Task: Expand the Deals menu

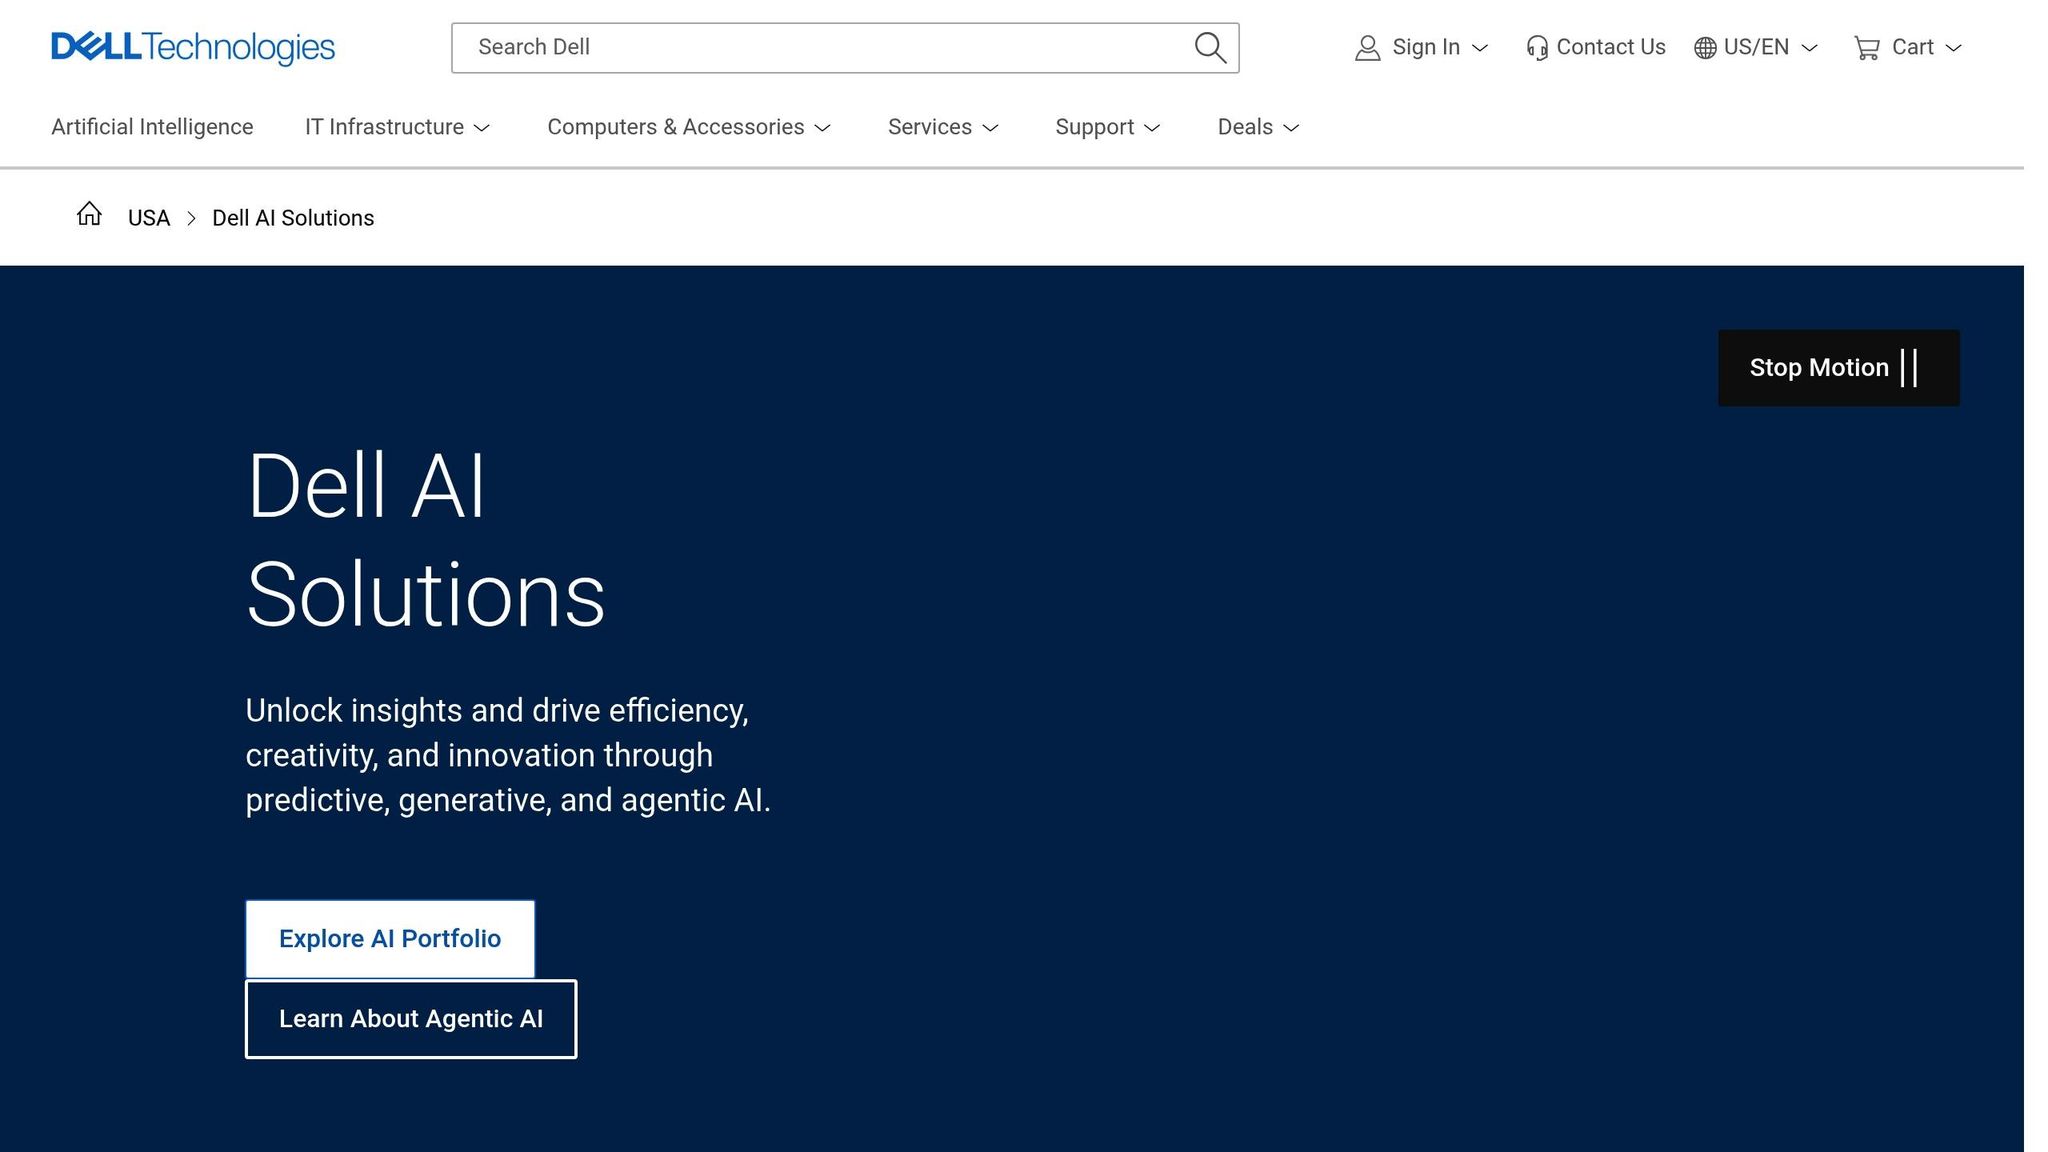Action: click(1257, 127)
